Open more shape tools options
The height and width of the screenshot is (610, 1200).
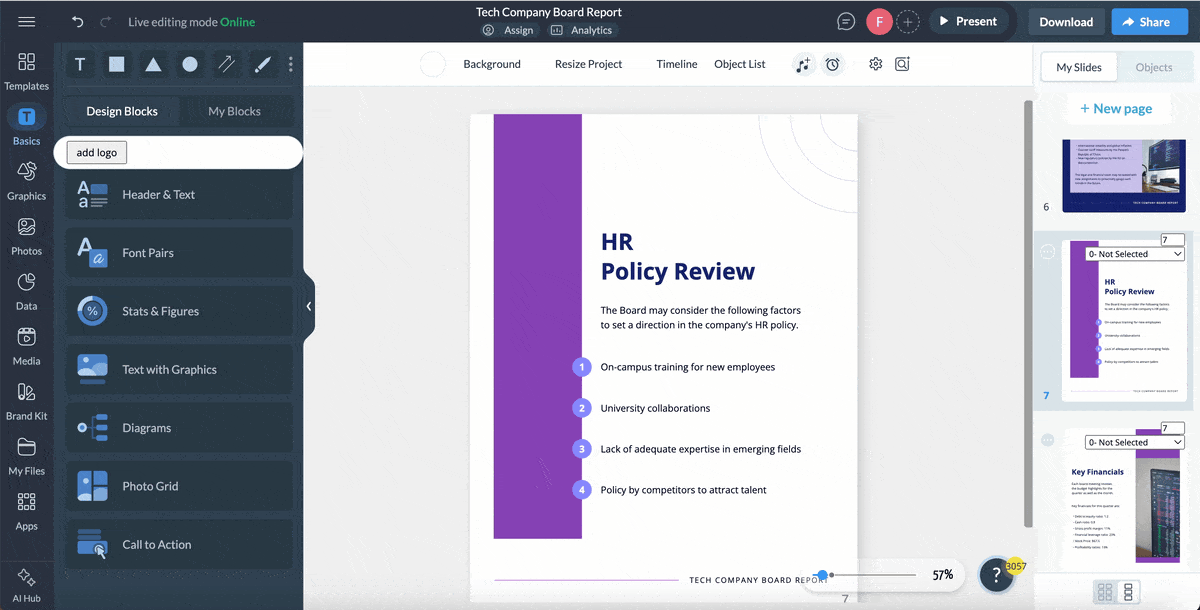291,65
